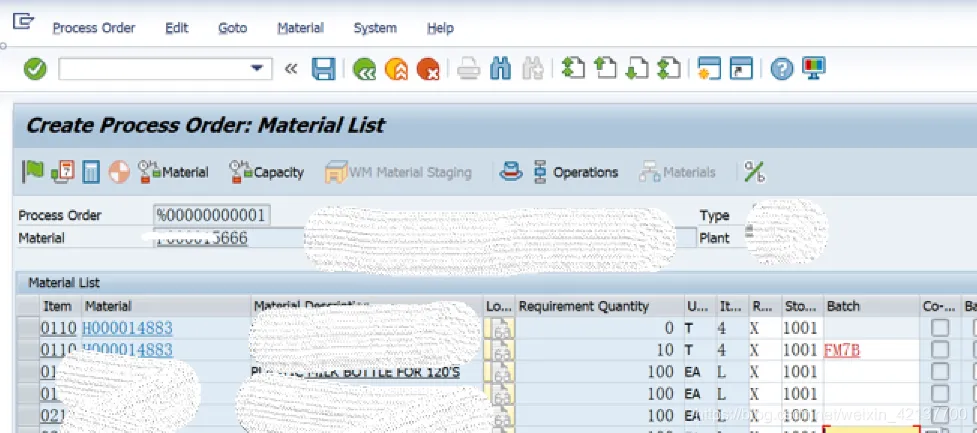Open long text icon for MILK BOTTLE row
The width and height of the screenshot is (977, 433).
click(500, 372)
